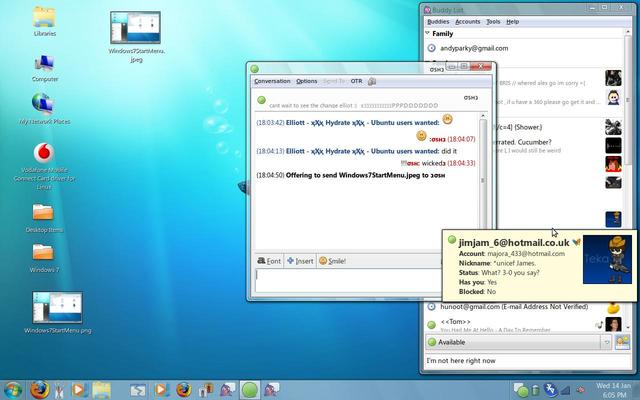Click the Pidgin icon in Buddy List titlebar

(x=427, y=9)
